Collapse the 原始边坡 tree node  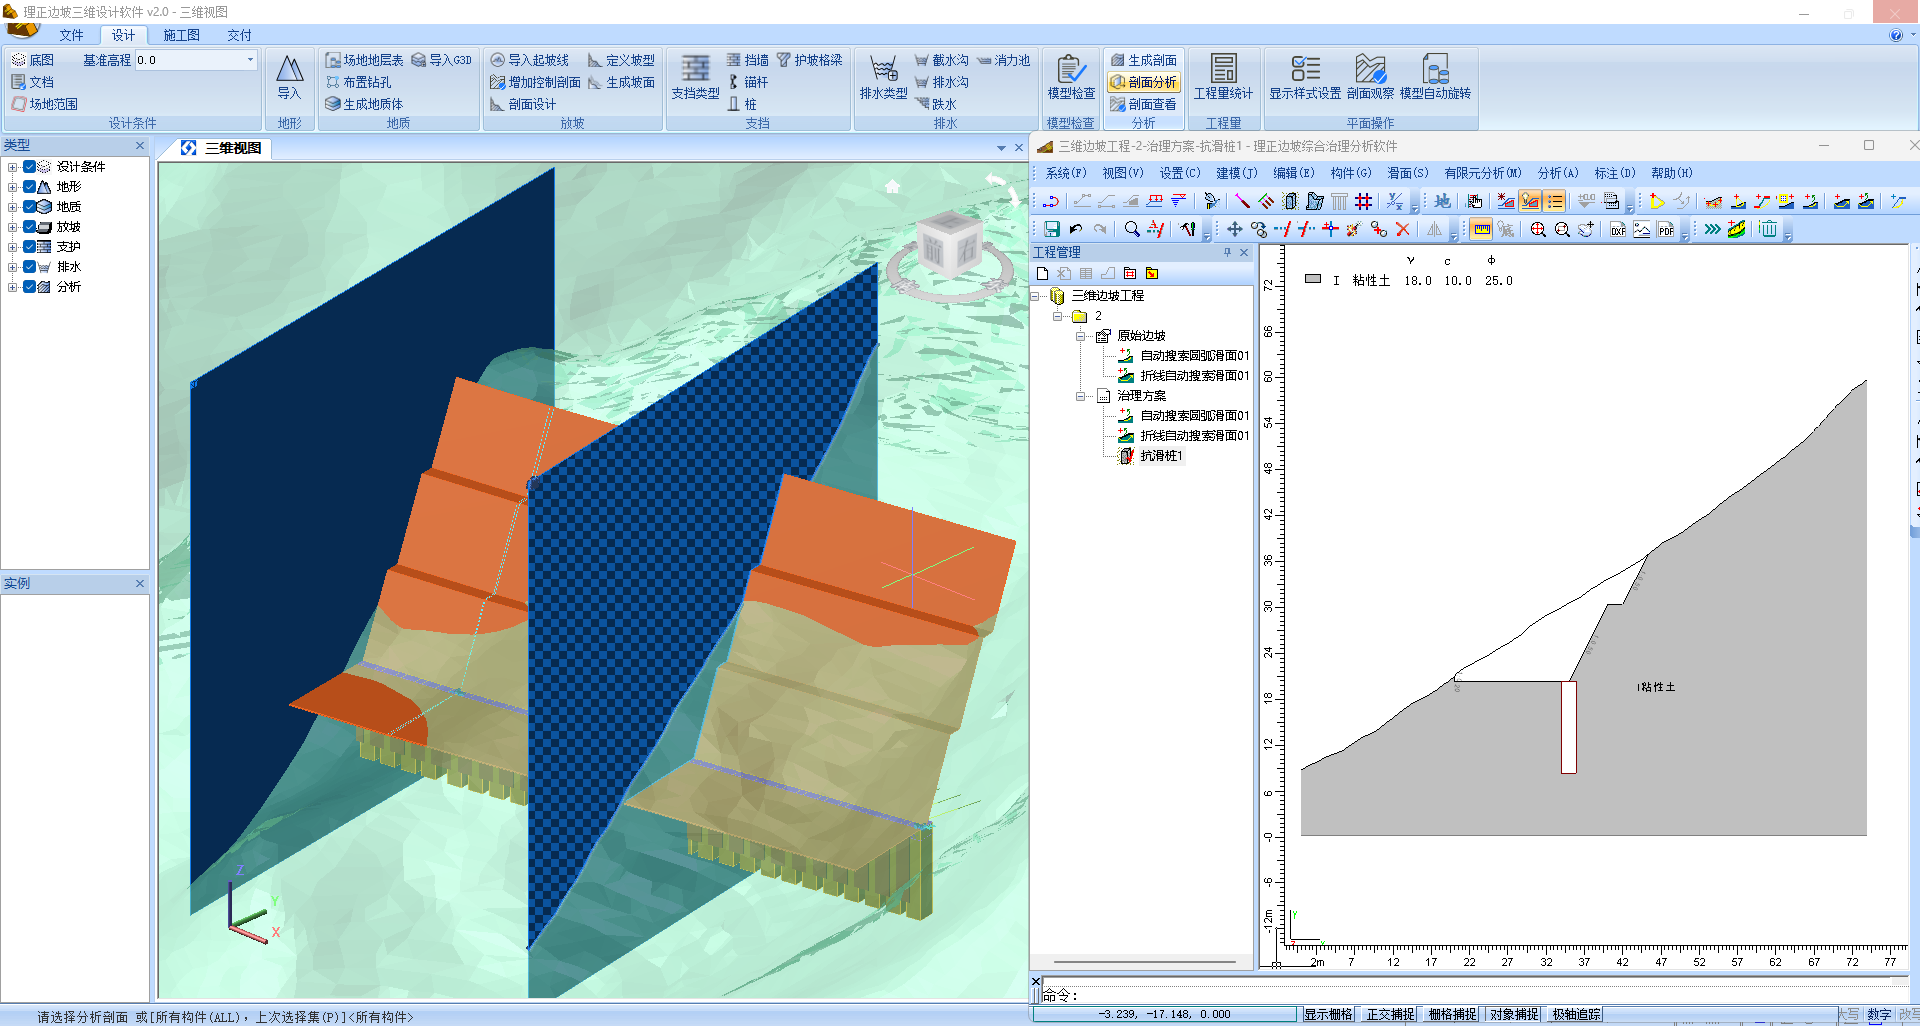coord(1080,336)
